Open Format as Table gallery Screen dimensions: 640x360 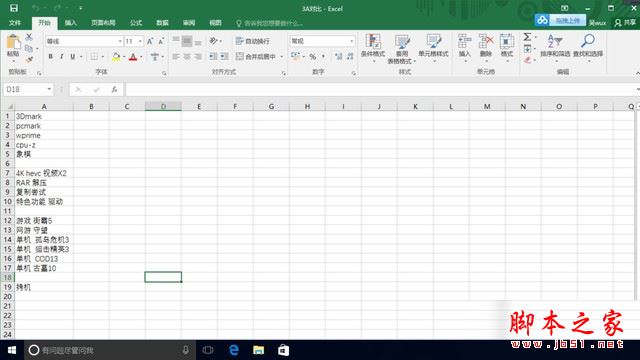click(402, 49)
